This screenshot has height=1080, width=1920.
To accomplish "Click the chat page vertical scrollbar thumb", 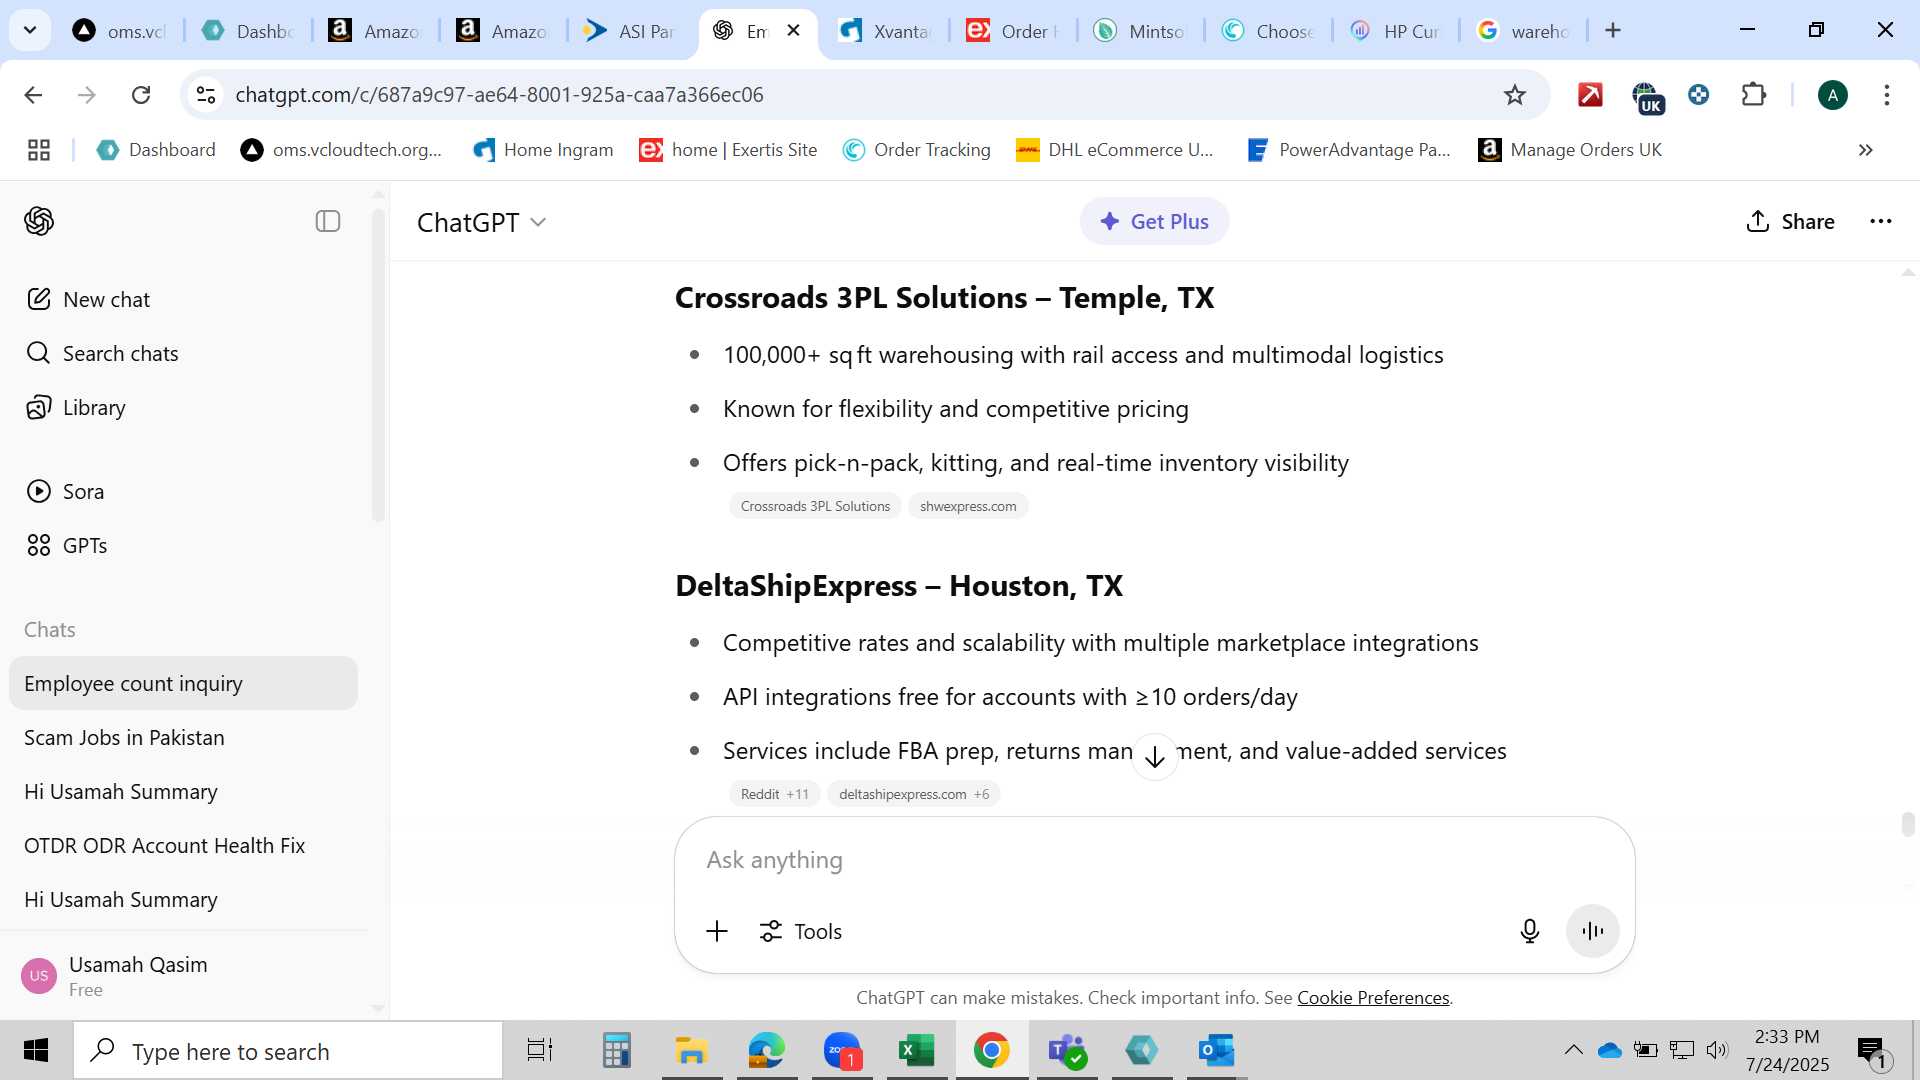I will pos(1908,824).
